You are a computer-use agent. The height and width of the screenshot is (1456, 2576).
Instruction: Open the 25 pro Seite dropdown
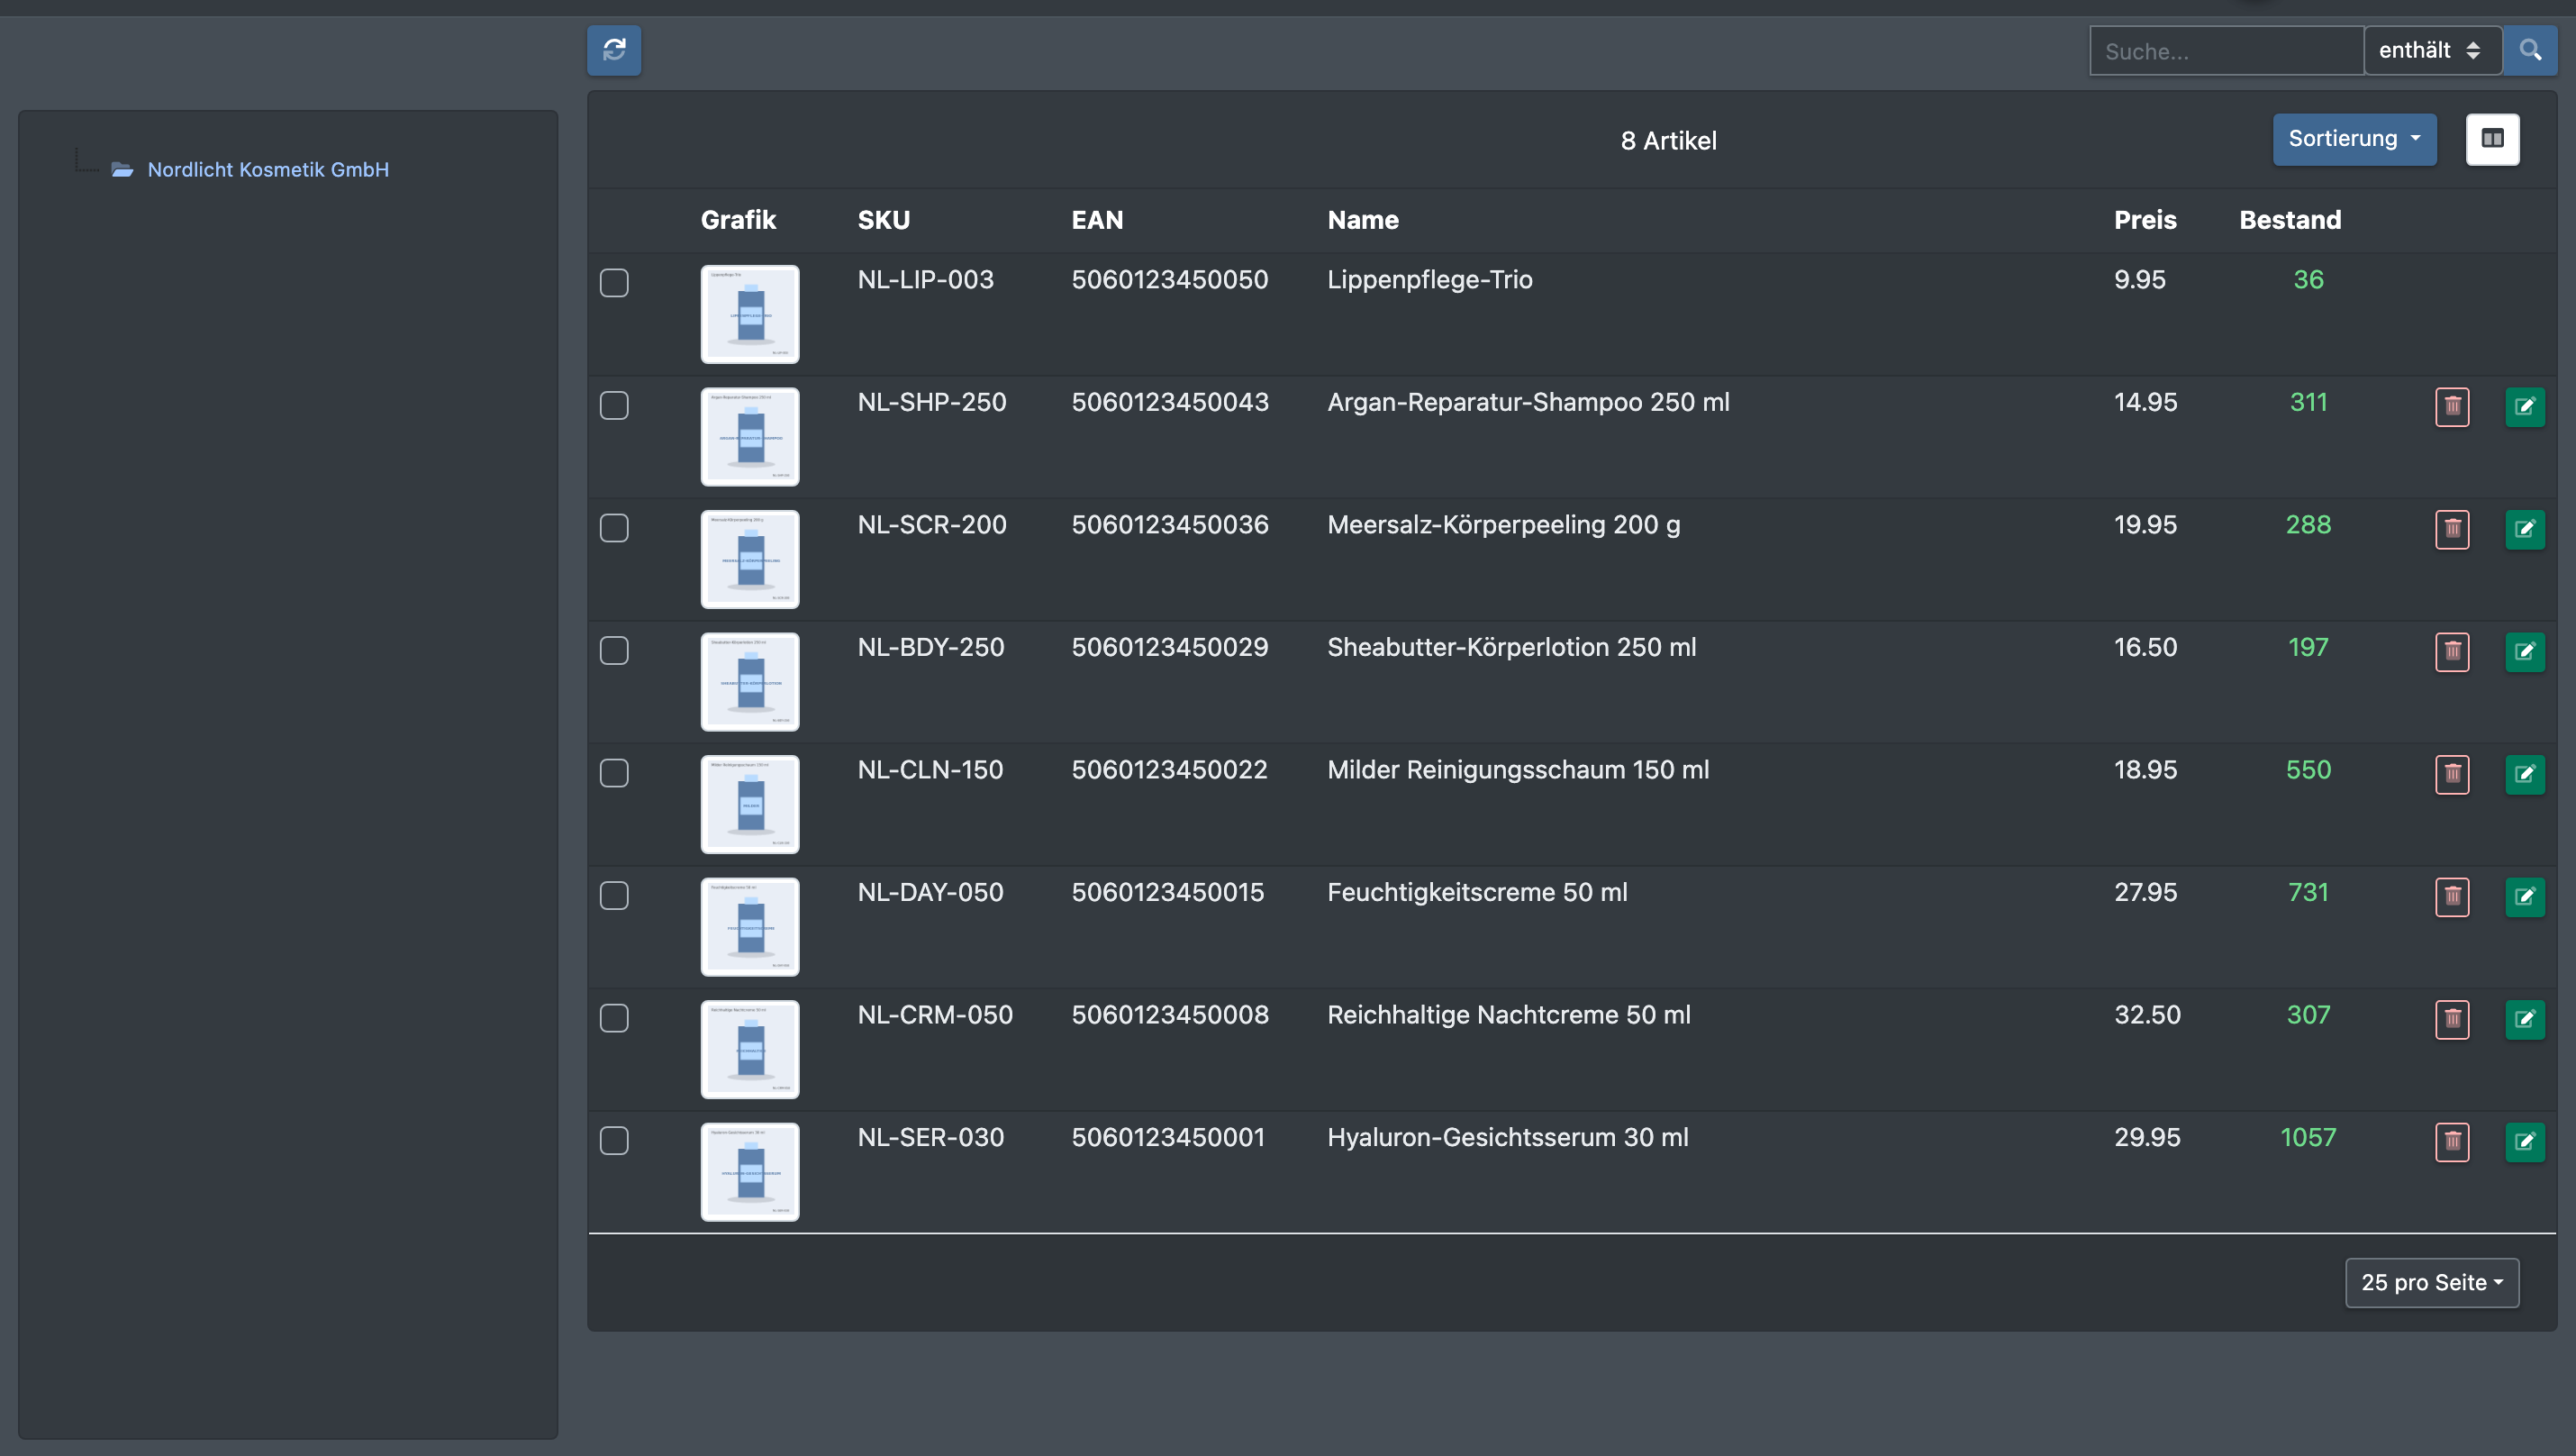(2432, 1282)
